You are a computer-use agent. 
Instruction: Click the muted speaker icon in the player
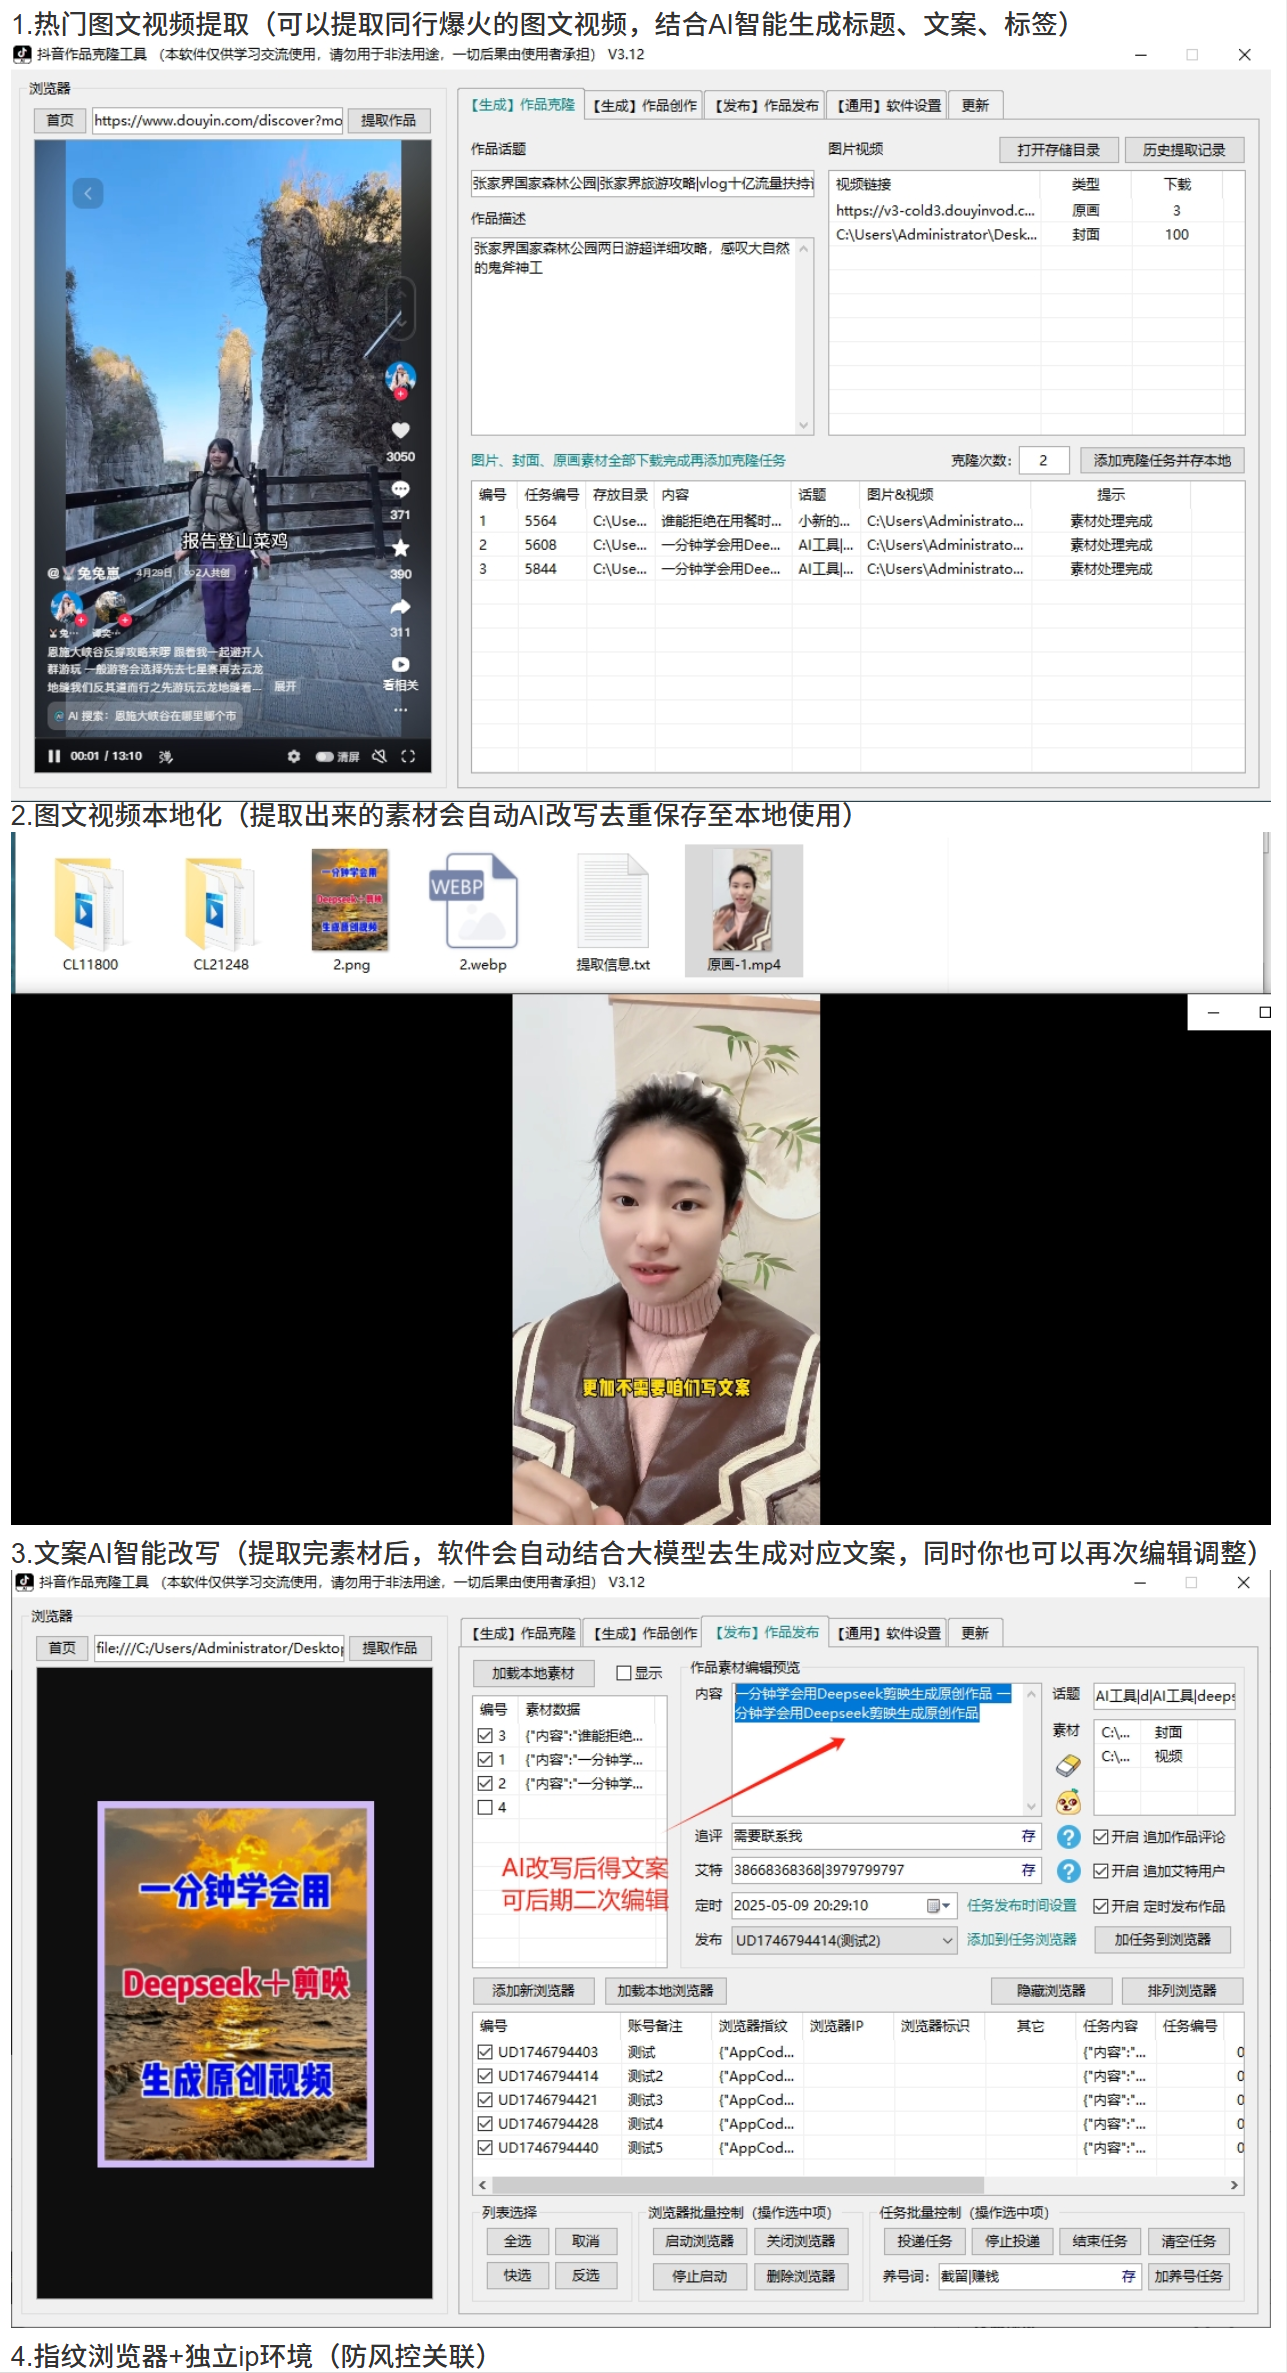click(x=379, y=756)
